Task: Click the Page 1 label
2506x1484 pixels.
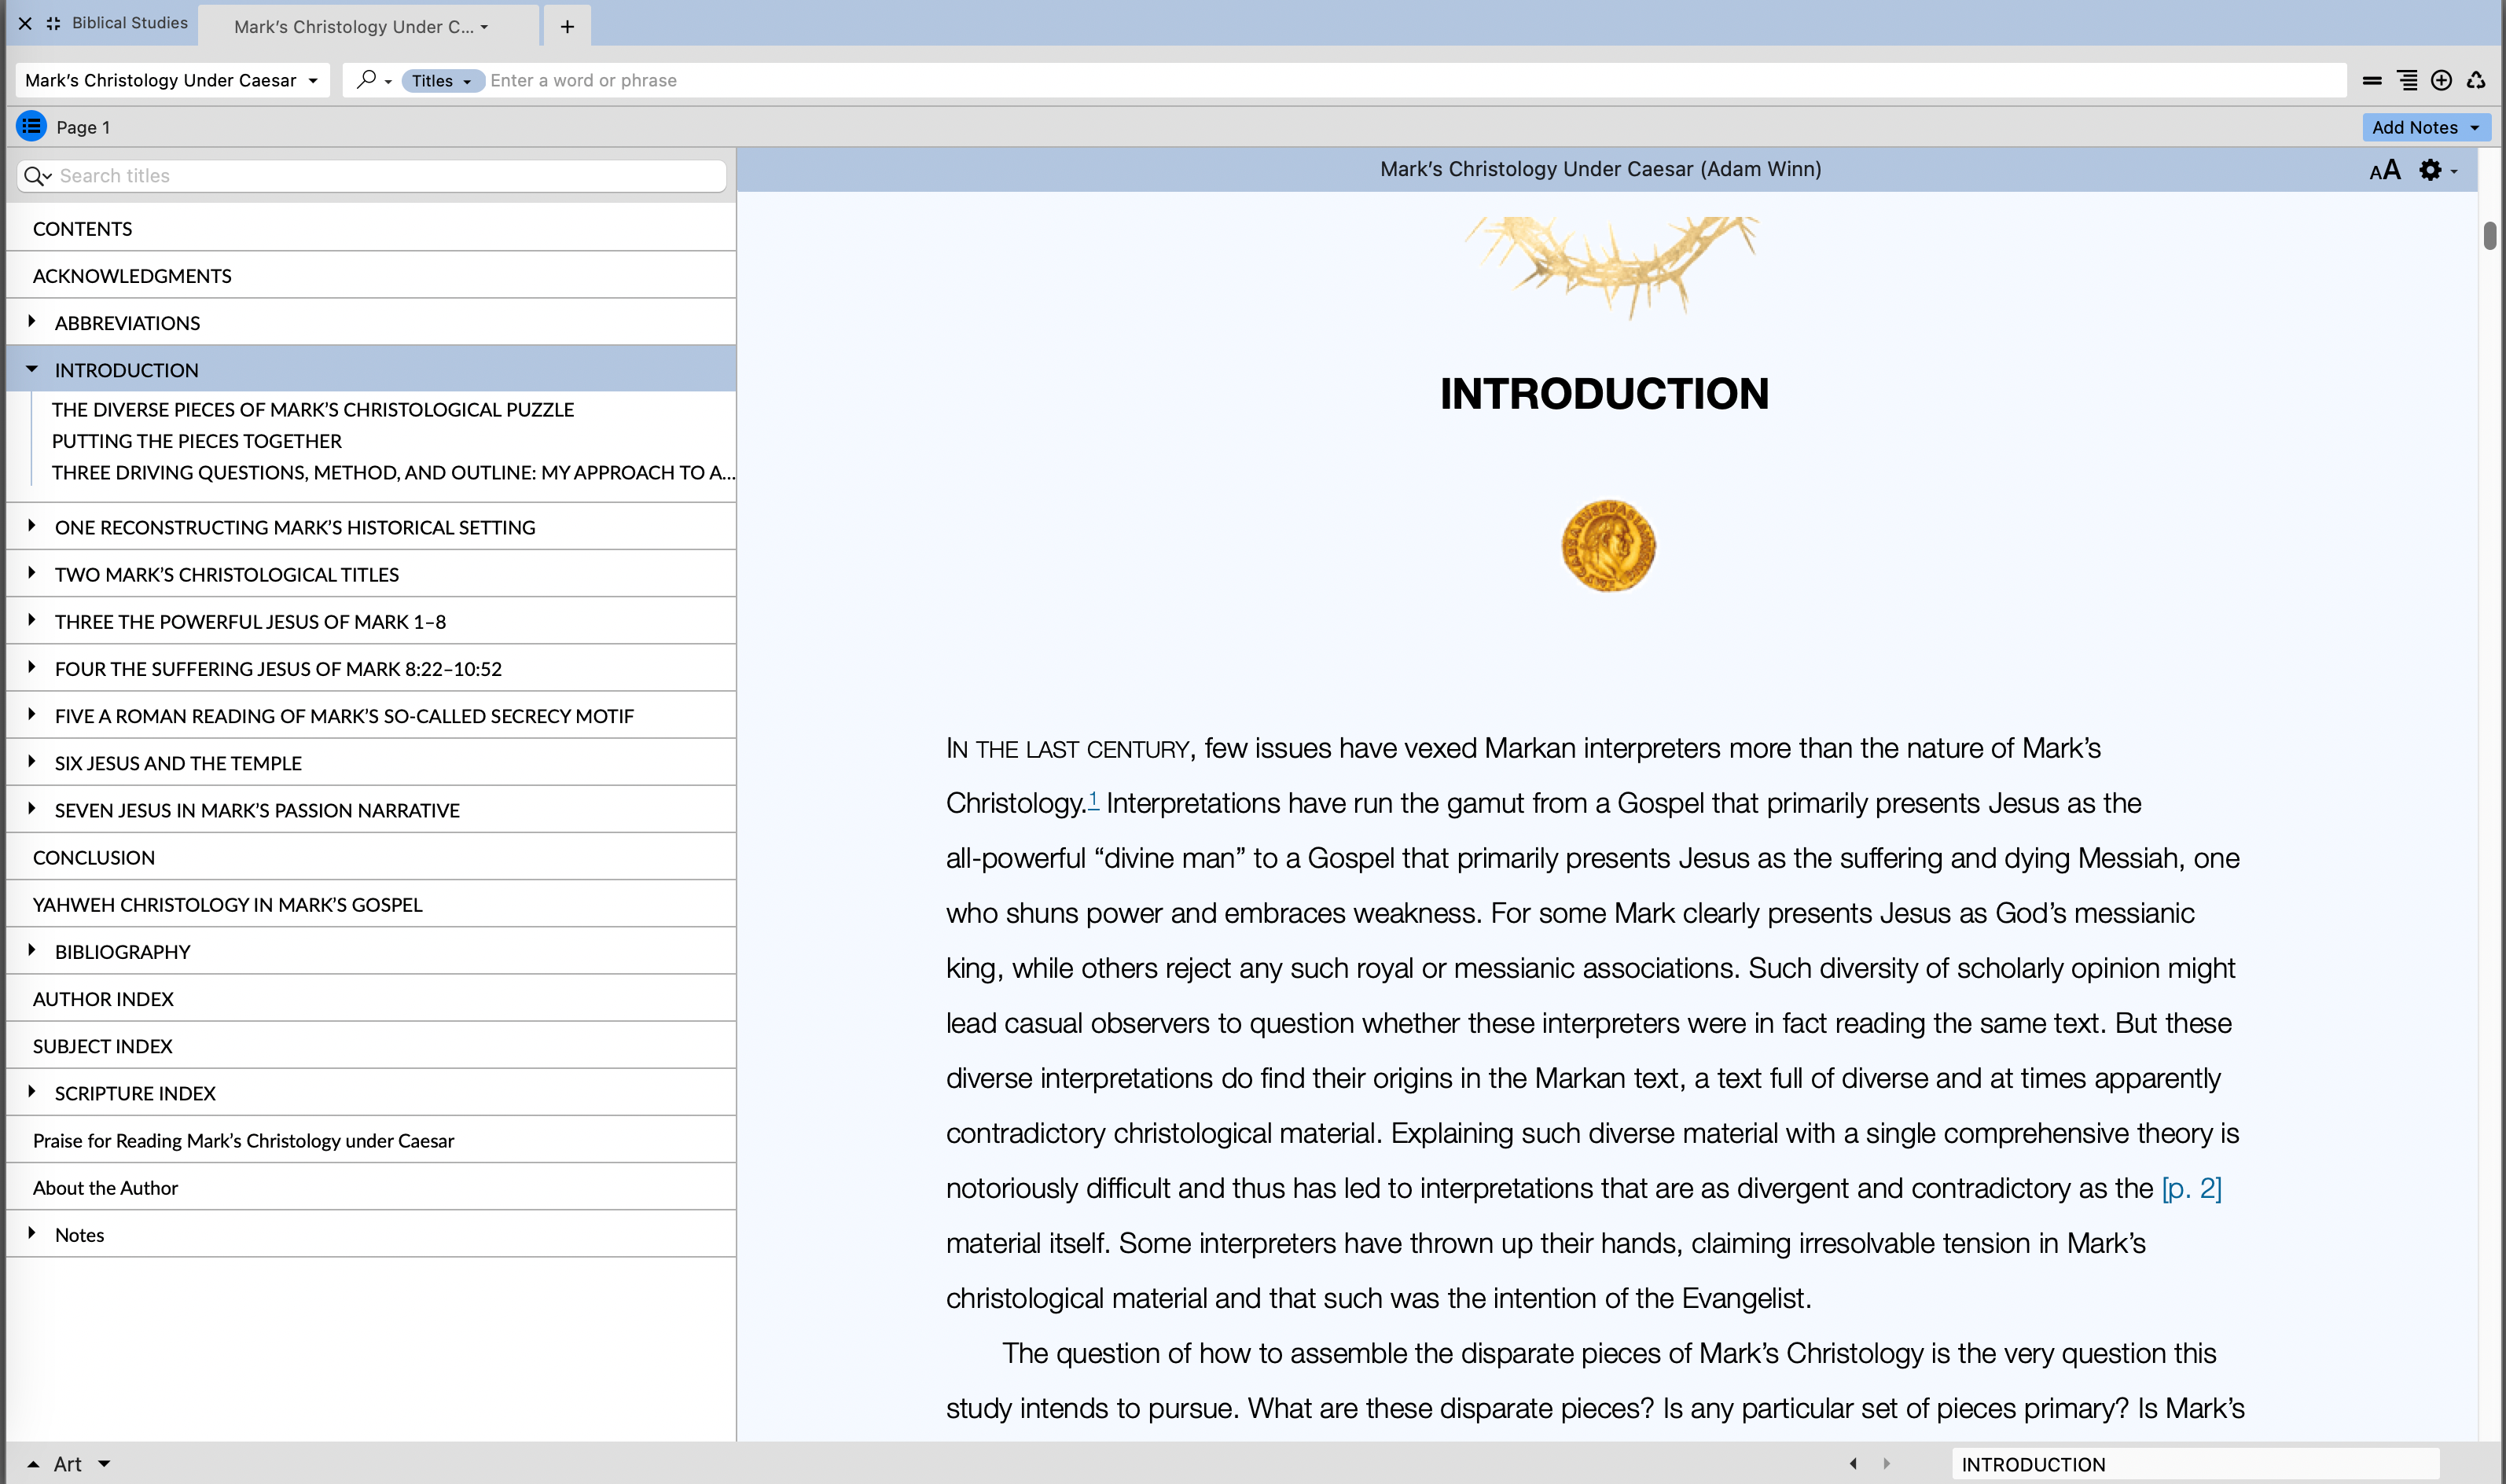Action: coord(83,127)
